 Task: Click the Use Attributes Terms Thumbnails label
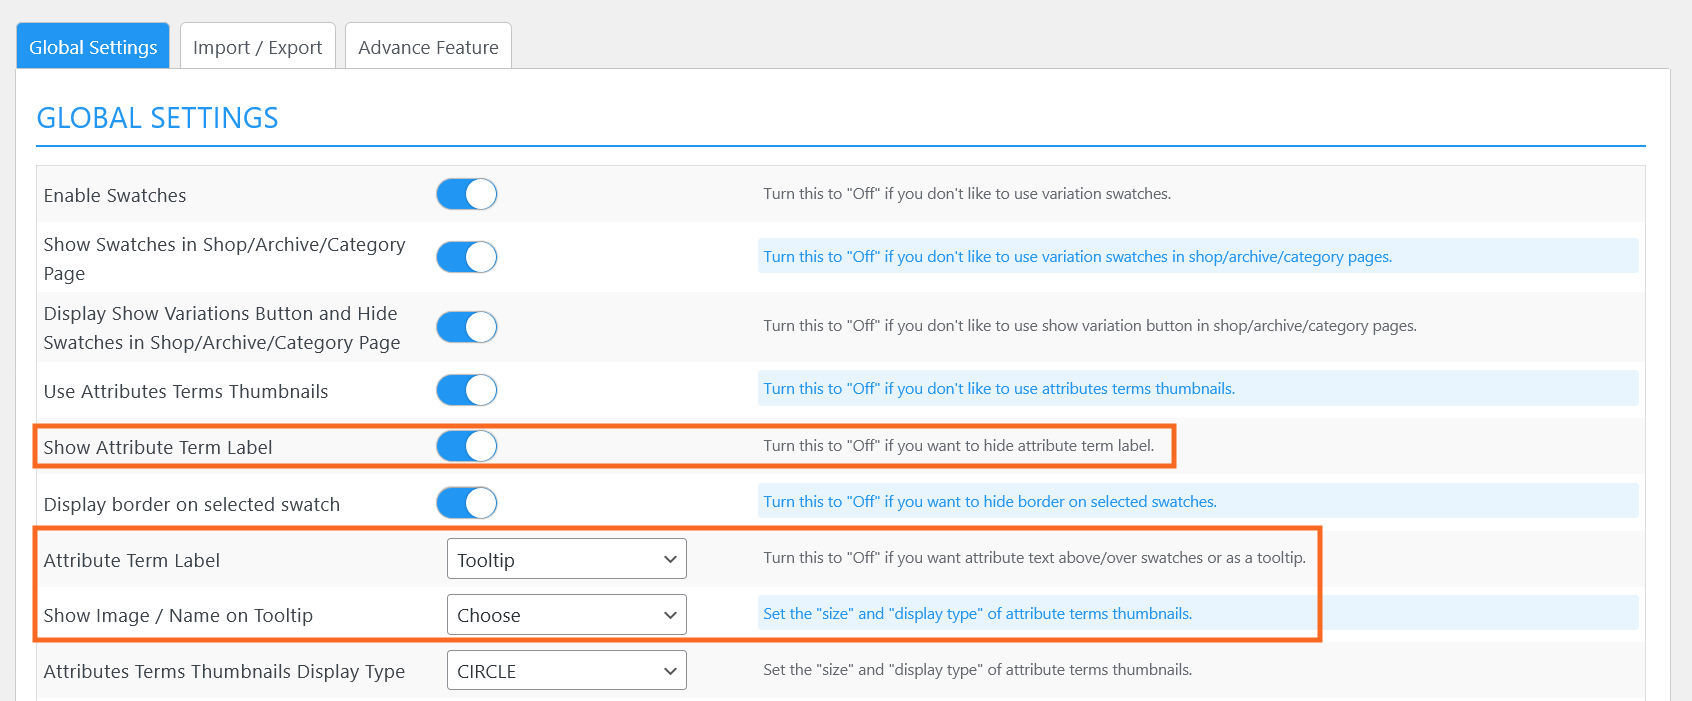tap(186, 392)
